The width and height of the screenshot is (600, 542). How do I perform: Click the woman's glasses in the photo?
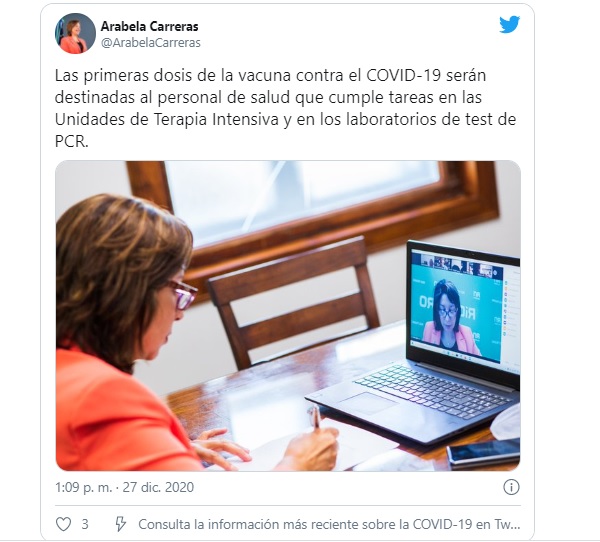click(x=183, y=294)
